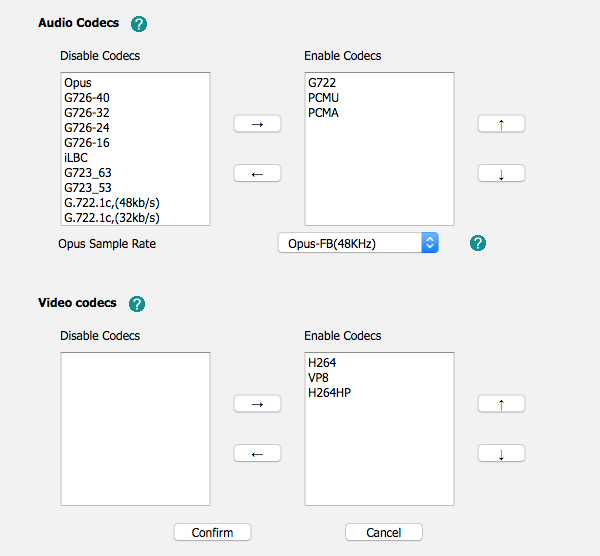The image size is (600, 556).
Task: Move audio codec up in priority
Action: pyautogui.click(x=501, y=123)
